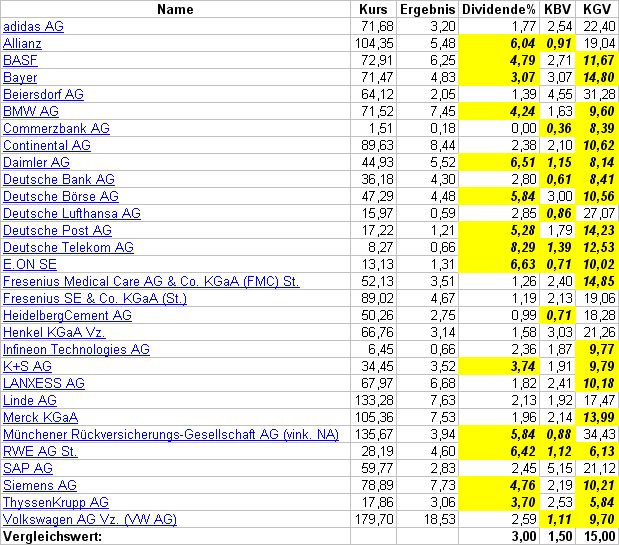
Task: Select the Beiersdorf AG link
Action: [x=43, y=94]
